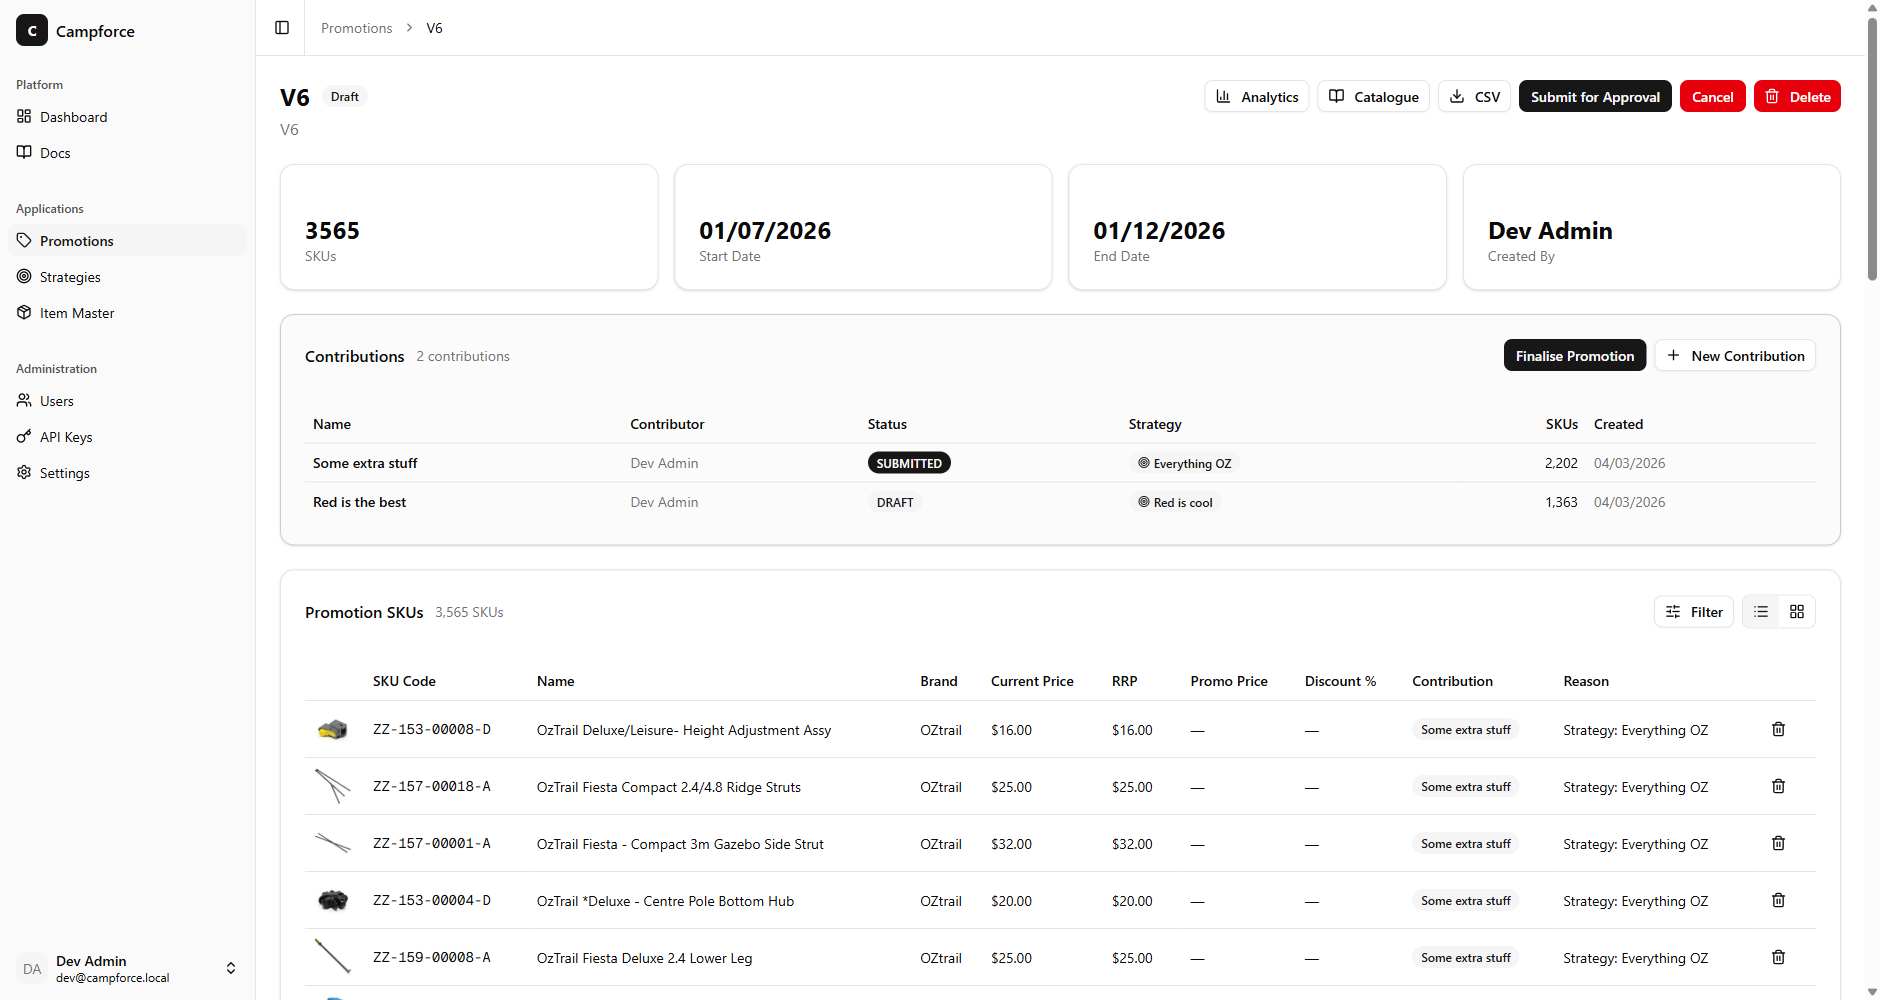The height and width of the screenshot is (1000, 1880).
Task: Click 'Everything OZ' strategy tag
Action: coord(1184,463)
